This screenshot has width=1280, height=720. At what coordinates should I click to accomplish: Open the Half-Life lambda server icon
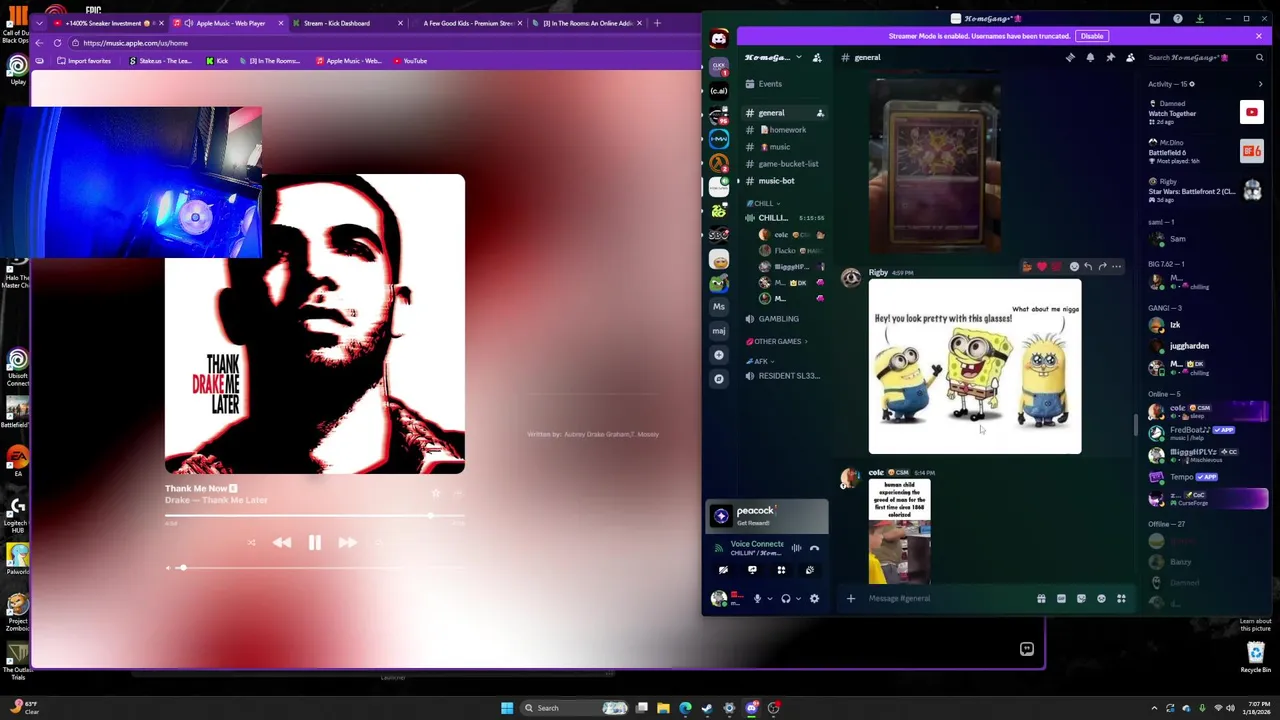tap(719, 162)
